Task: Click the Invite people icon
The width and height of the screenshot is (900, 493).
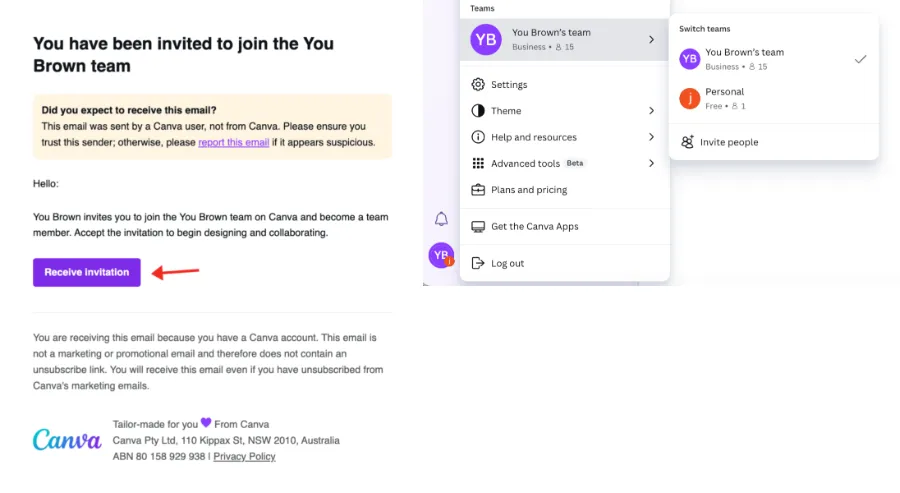Action: 687,142
